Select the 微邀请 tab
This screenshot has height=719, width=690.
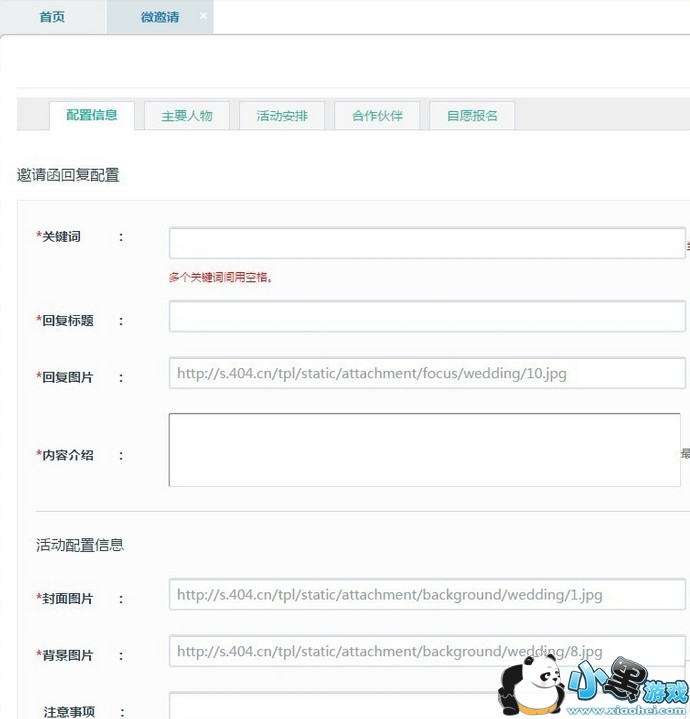[x=160, y=17]
